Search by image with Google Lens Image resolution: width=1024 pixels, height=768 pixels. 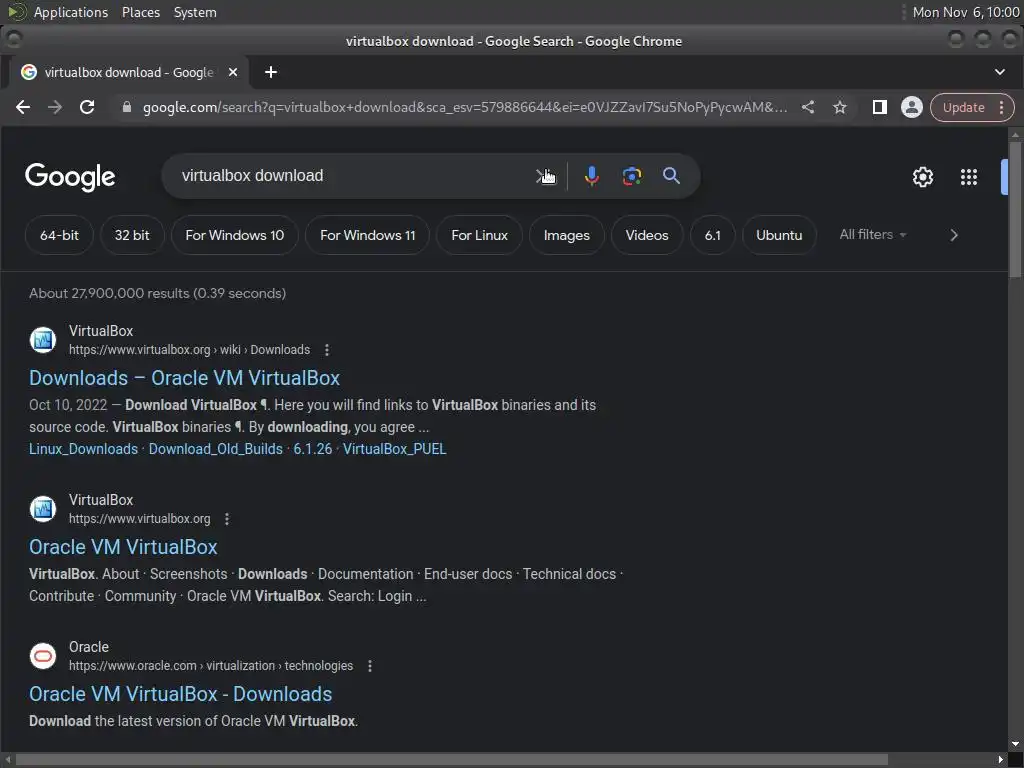click(x=632, y=176)
